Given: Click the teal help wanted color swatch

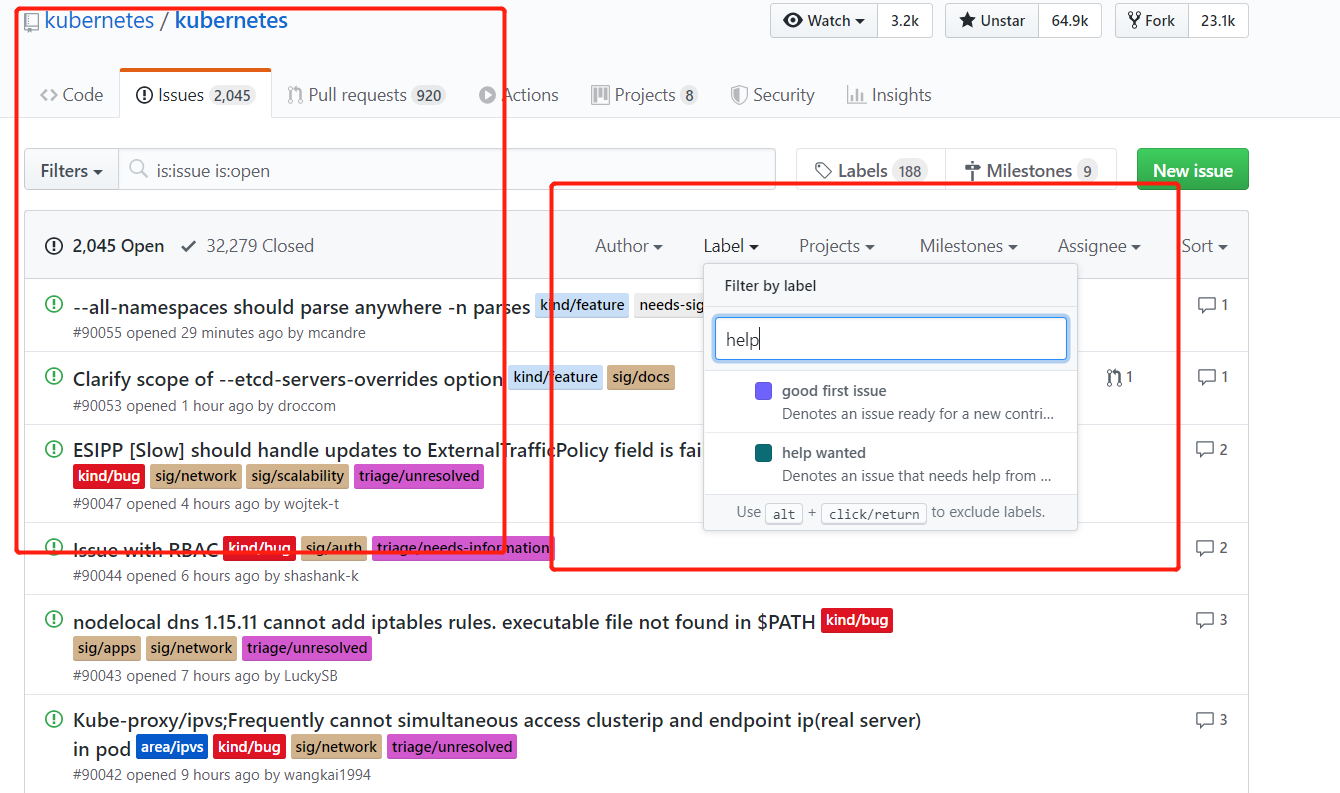Looking at the screenshot, I should pos(763,453).
